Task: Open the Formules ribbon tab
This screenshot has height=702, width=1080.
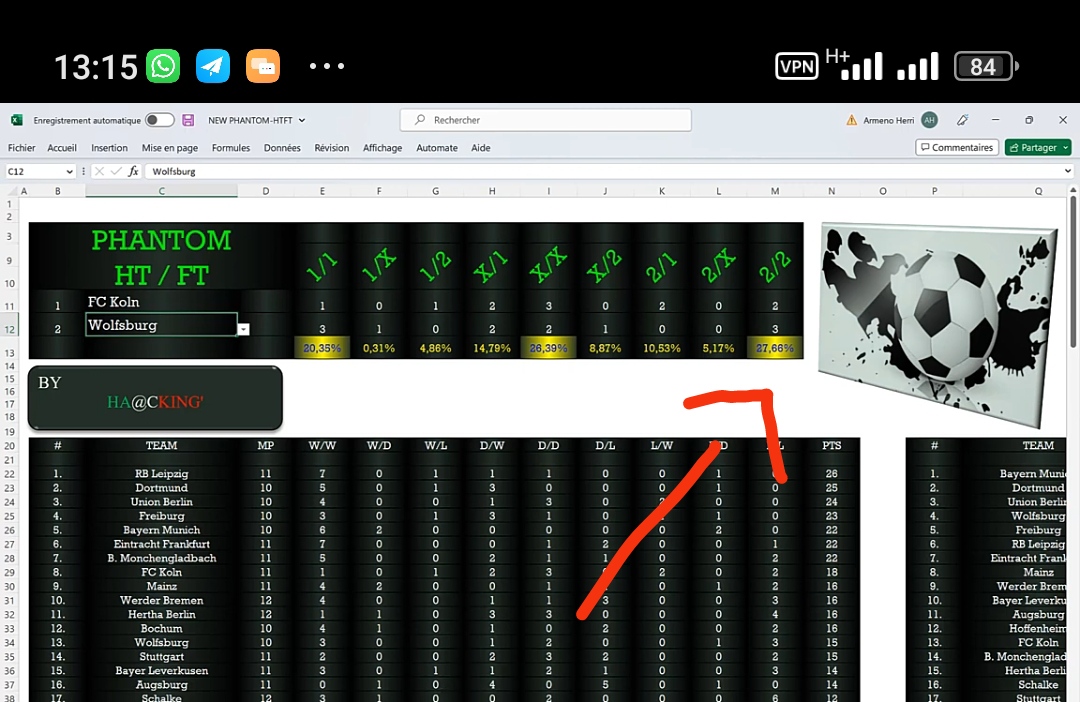Action: [231, 147]
